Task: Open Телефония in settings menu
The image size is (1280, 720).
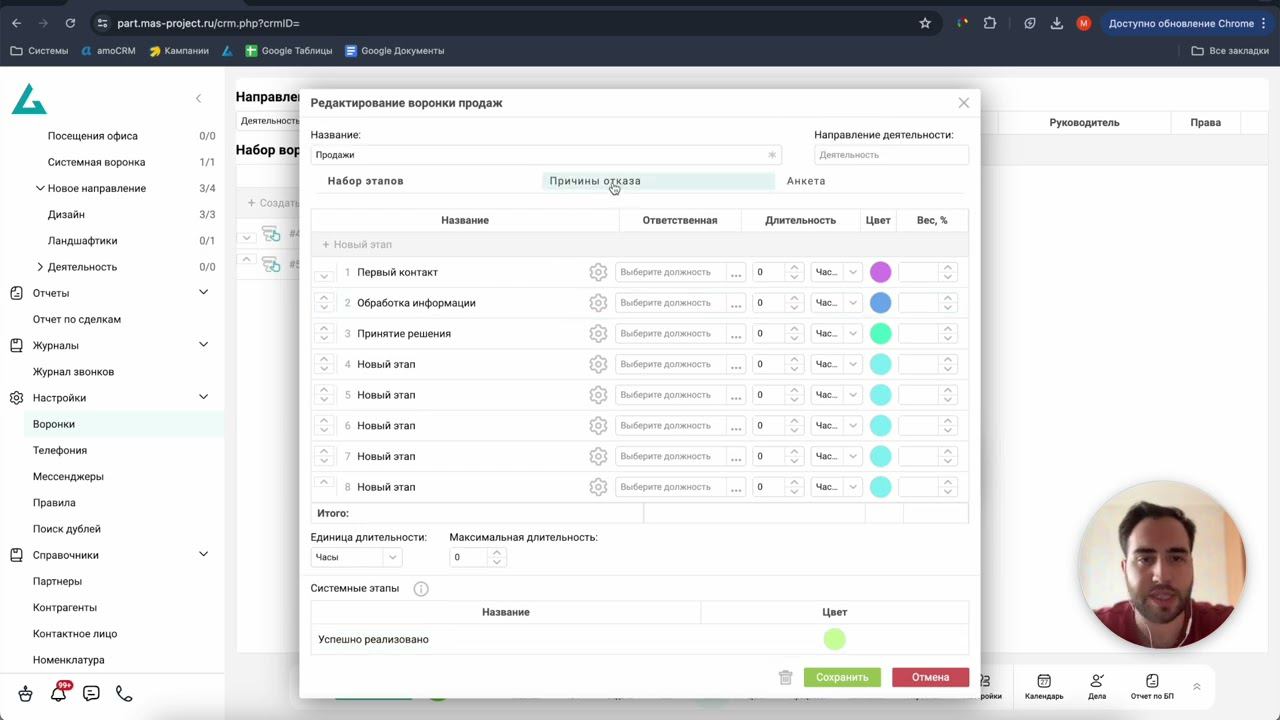Action: [x=60, y=451]
